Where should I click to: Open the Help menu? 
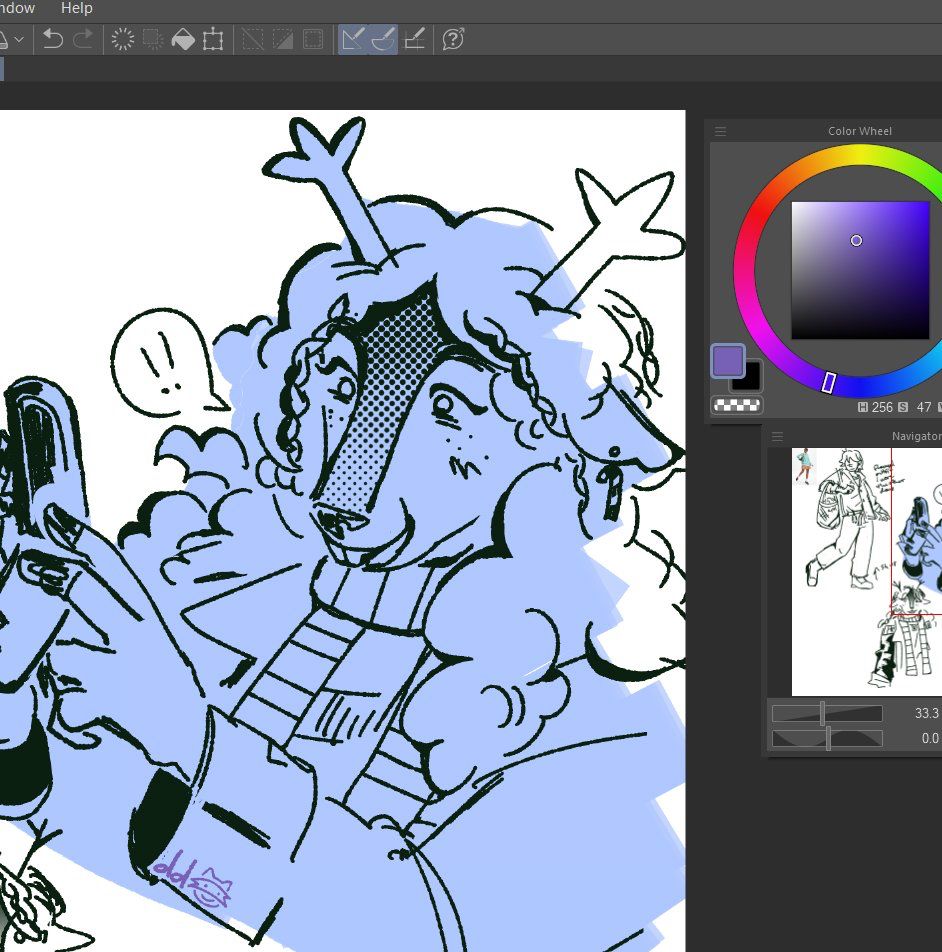pyautogui.click(x=76, y=8)
